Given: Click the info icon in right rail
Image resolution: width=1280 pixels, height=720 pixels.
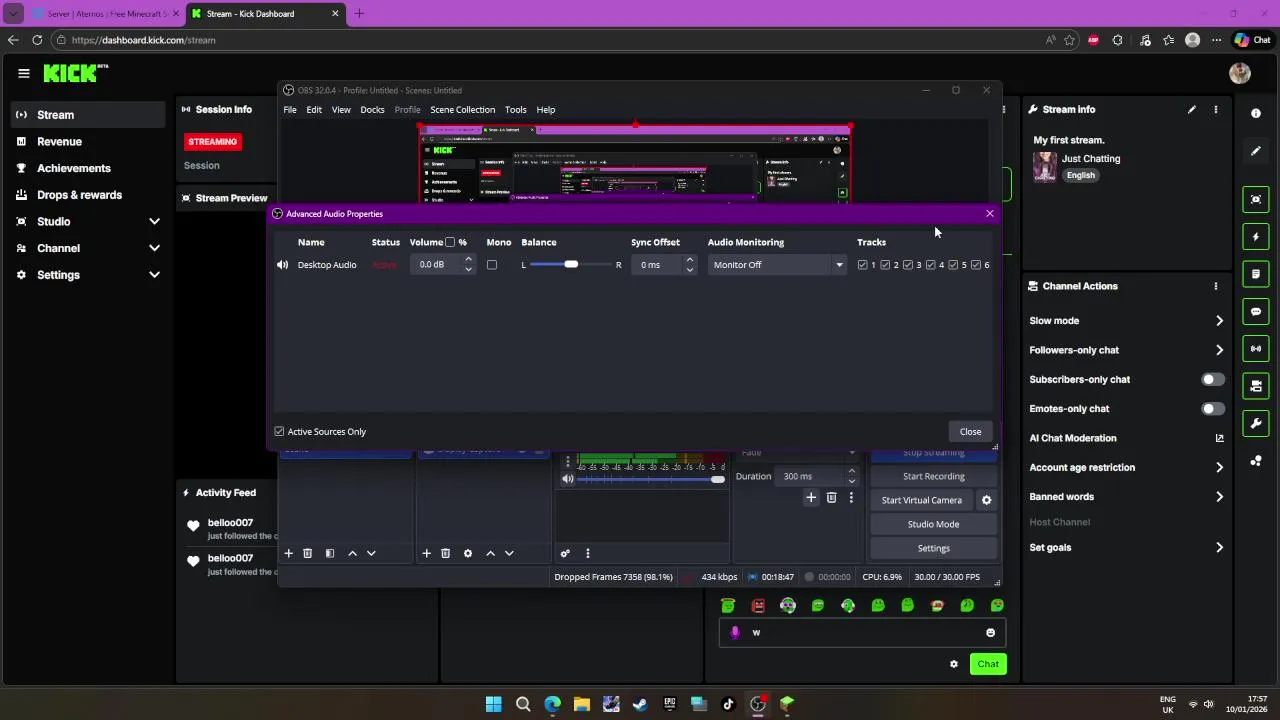Looking at the screenshot, I should click(x=1256, y=113).
